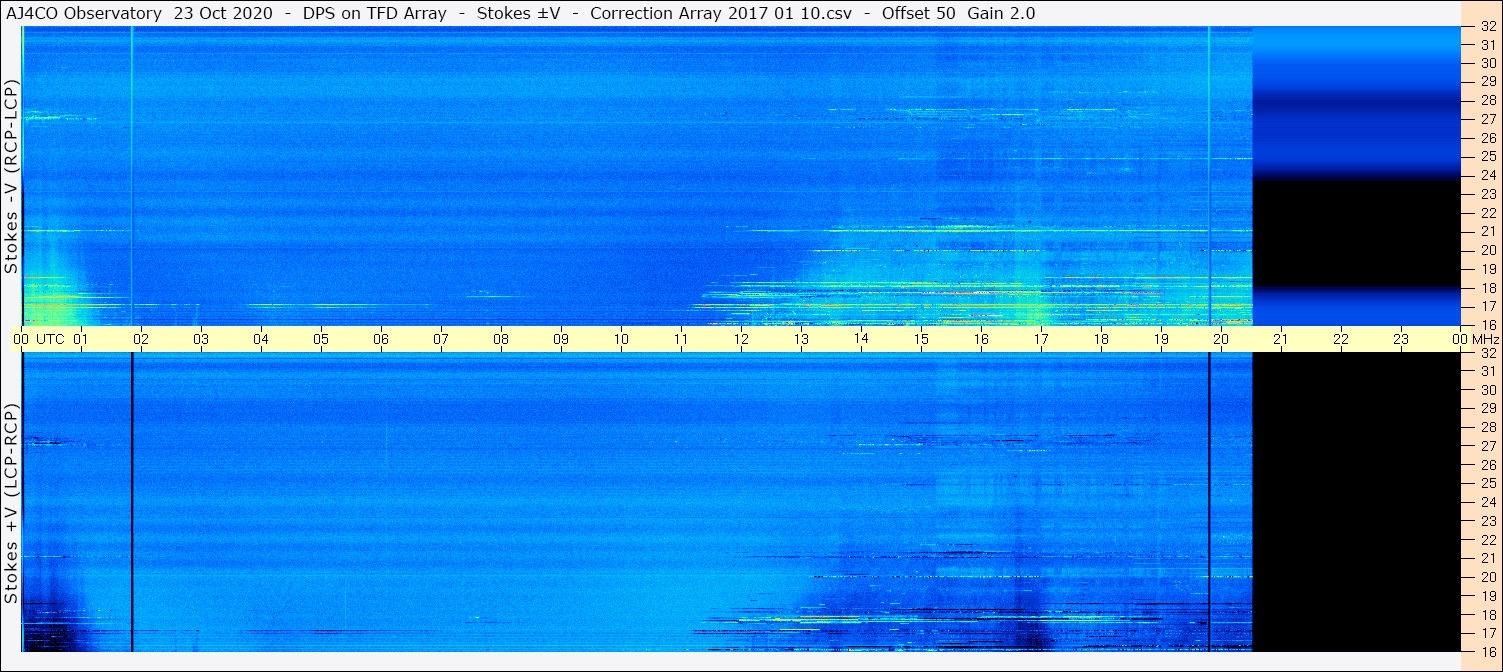Select the 13 hour marker on time axis
The height and width of the screenshot is (672, 1503).
[x=801, y=339]
